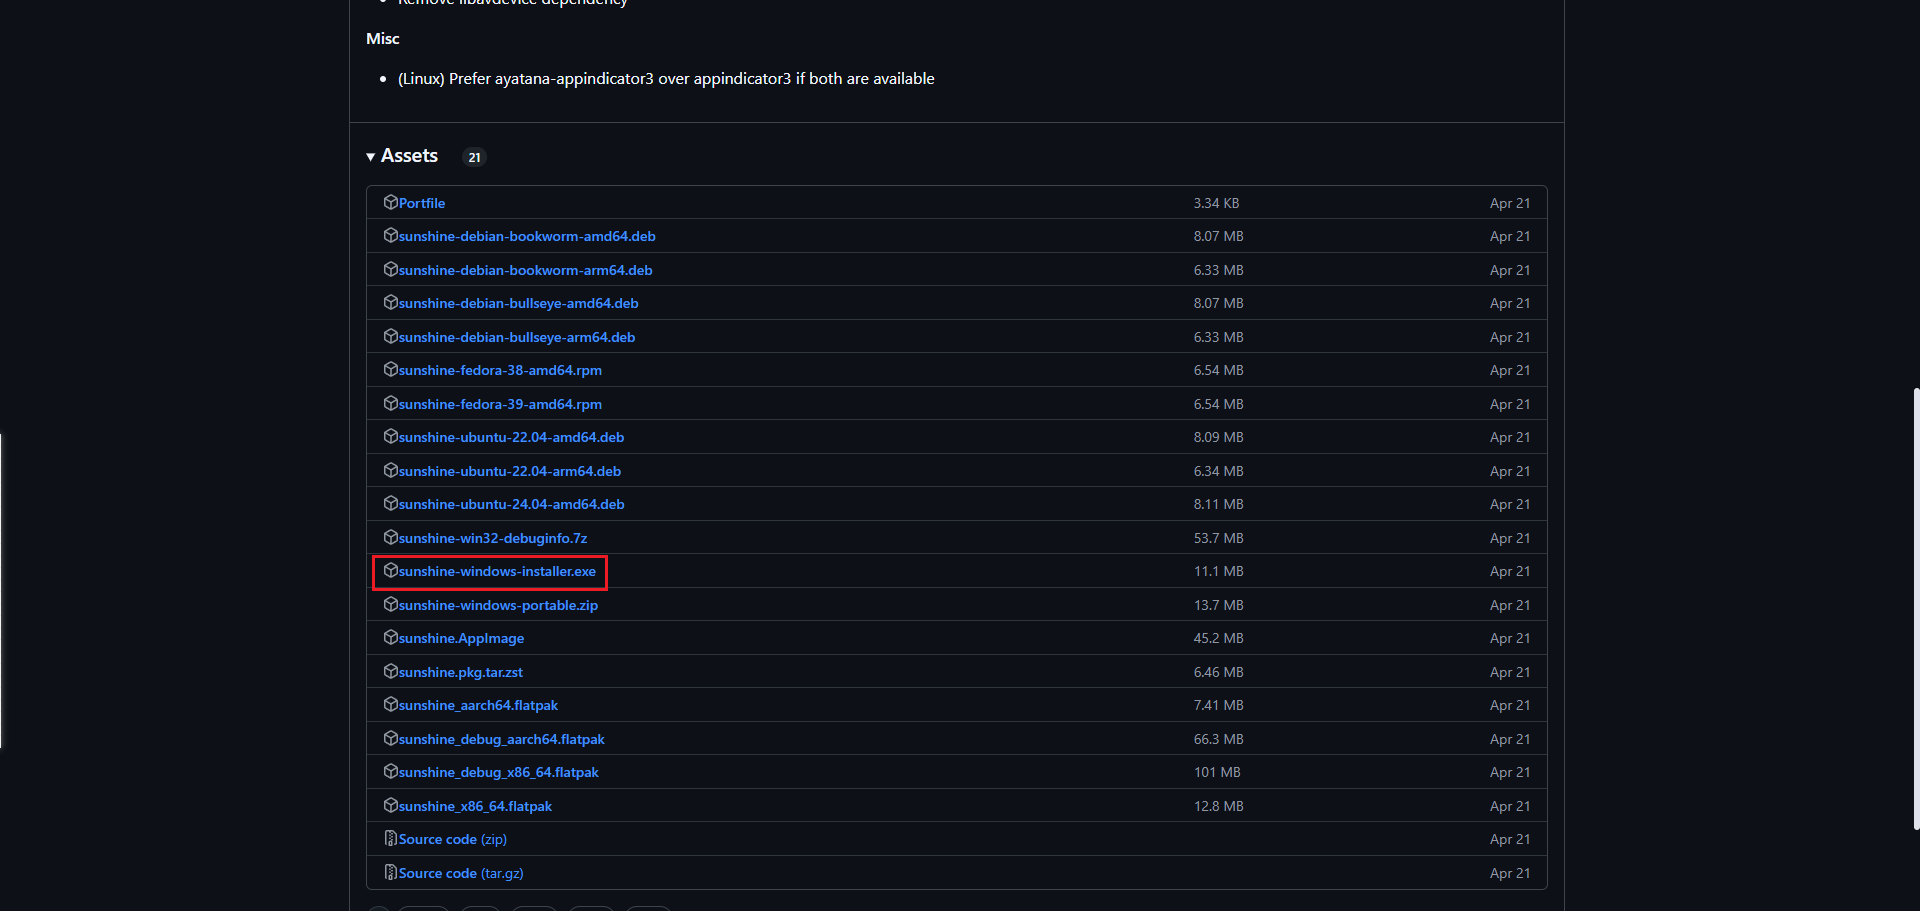Click package icon for sunshine-ubuntu-22.04-amd64.deb

(x=391, y=437)
